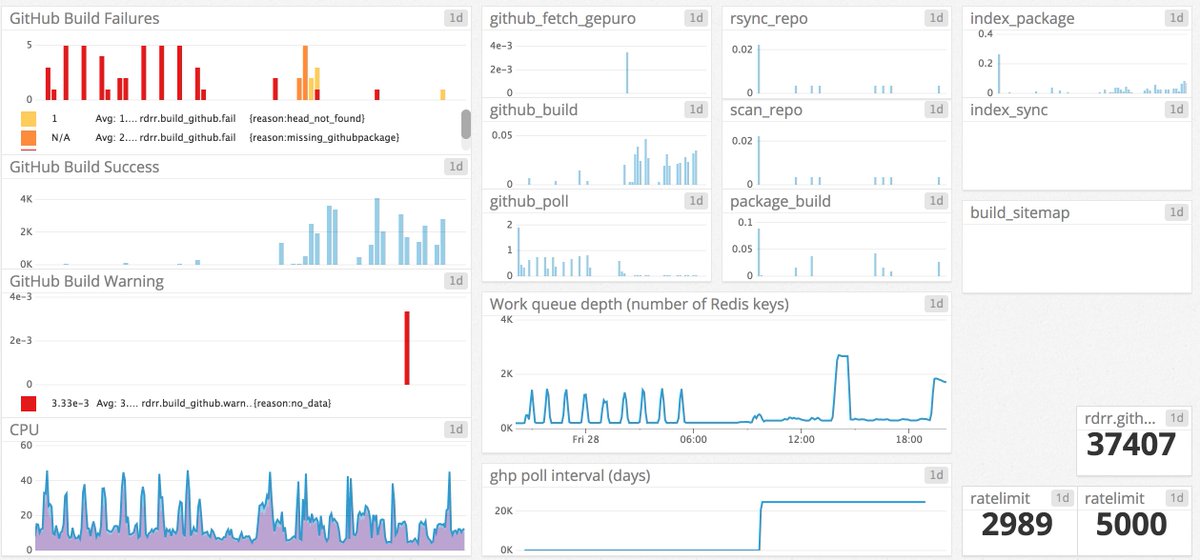Click the 2989 ratelimit value
This screenshot has width=1200, height=560.
pos(1019,524)
